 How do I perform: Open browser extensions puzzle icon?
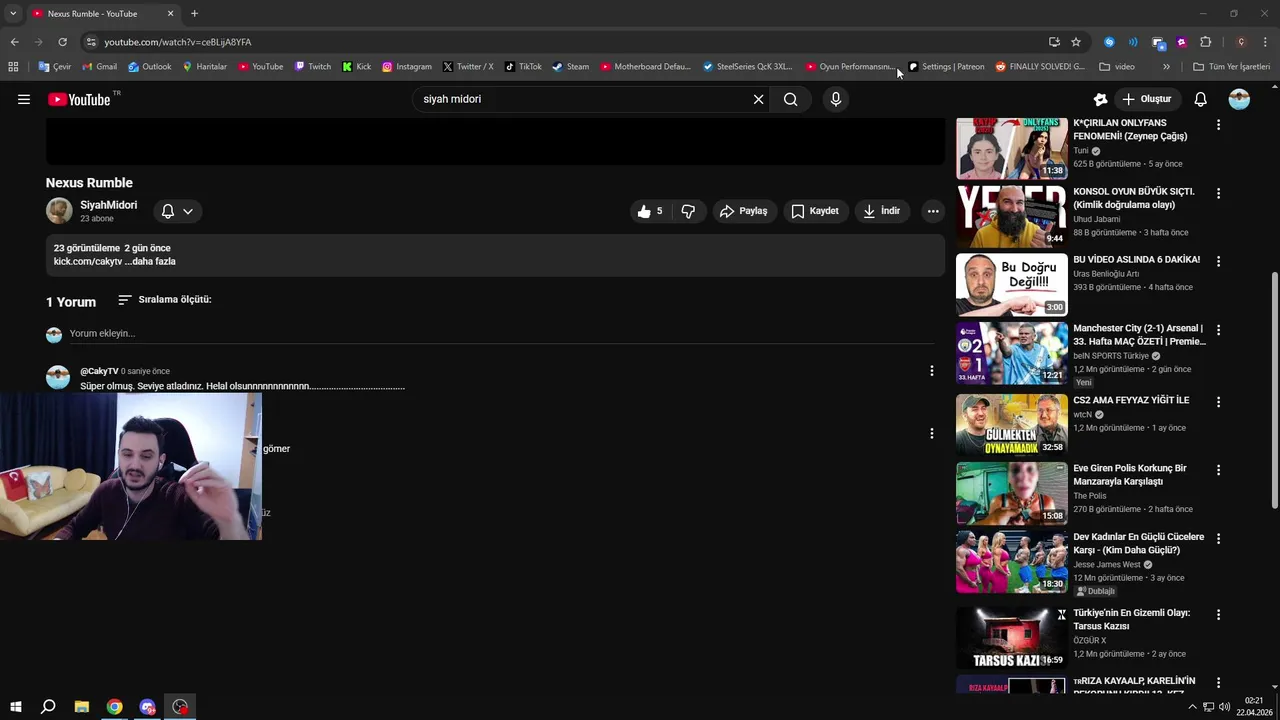click(1205, 42)
